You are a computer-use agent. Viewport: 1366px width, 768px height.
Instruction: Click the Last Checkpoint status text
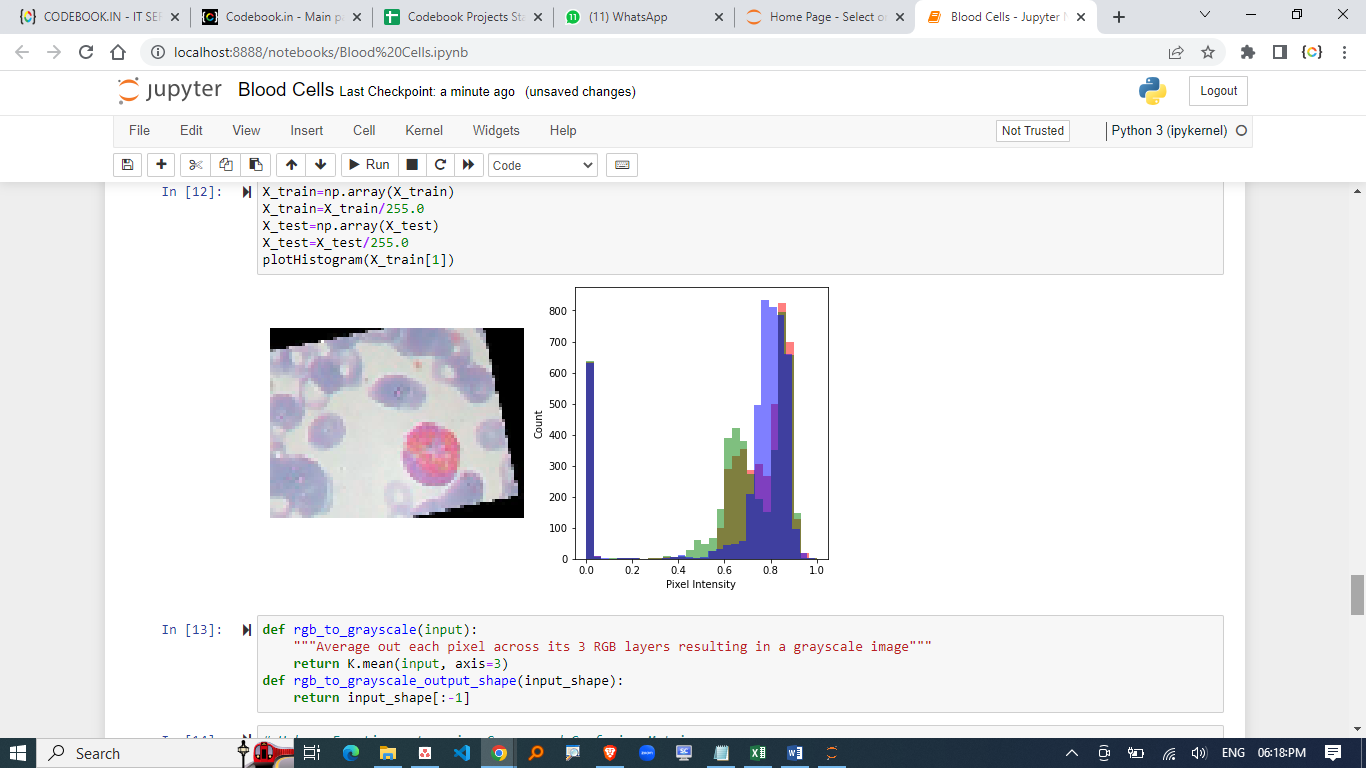tap(427, 92)
